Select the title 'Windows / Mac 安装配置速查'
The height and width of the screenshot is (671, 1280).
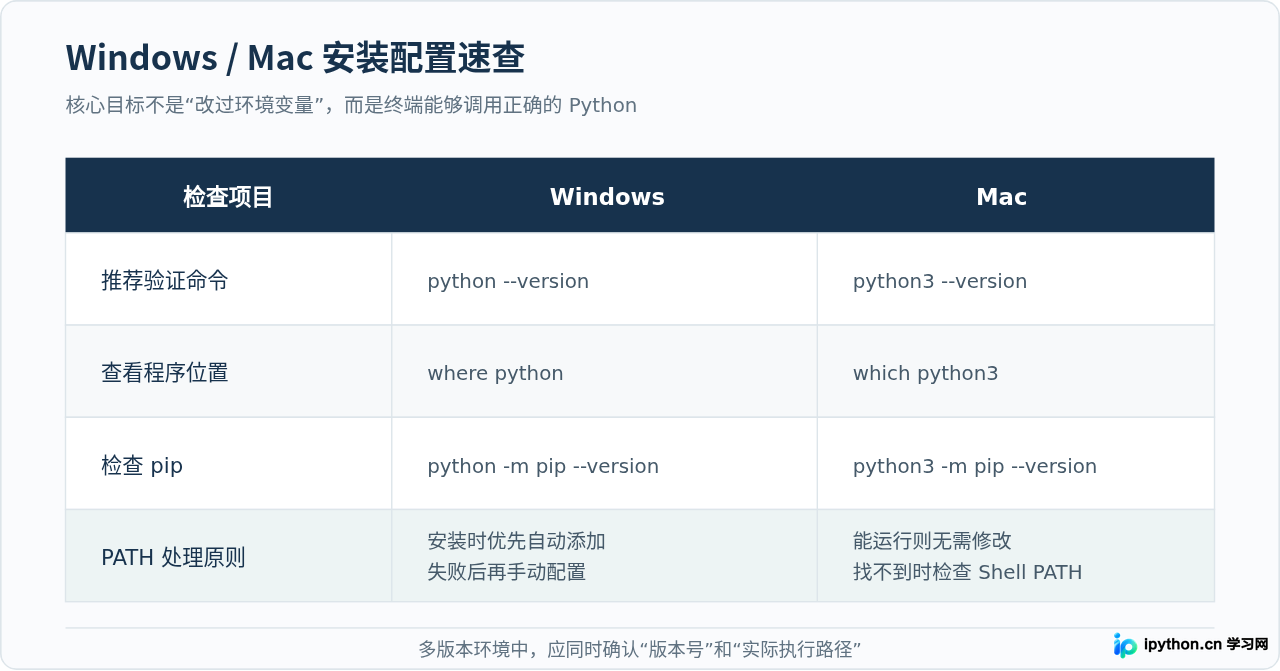coord(295,58)
